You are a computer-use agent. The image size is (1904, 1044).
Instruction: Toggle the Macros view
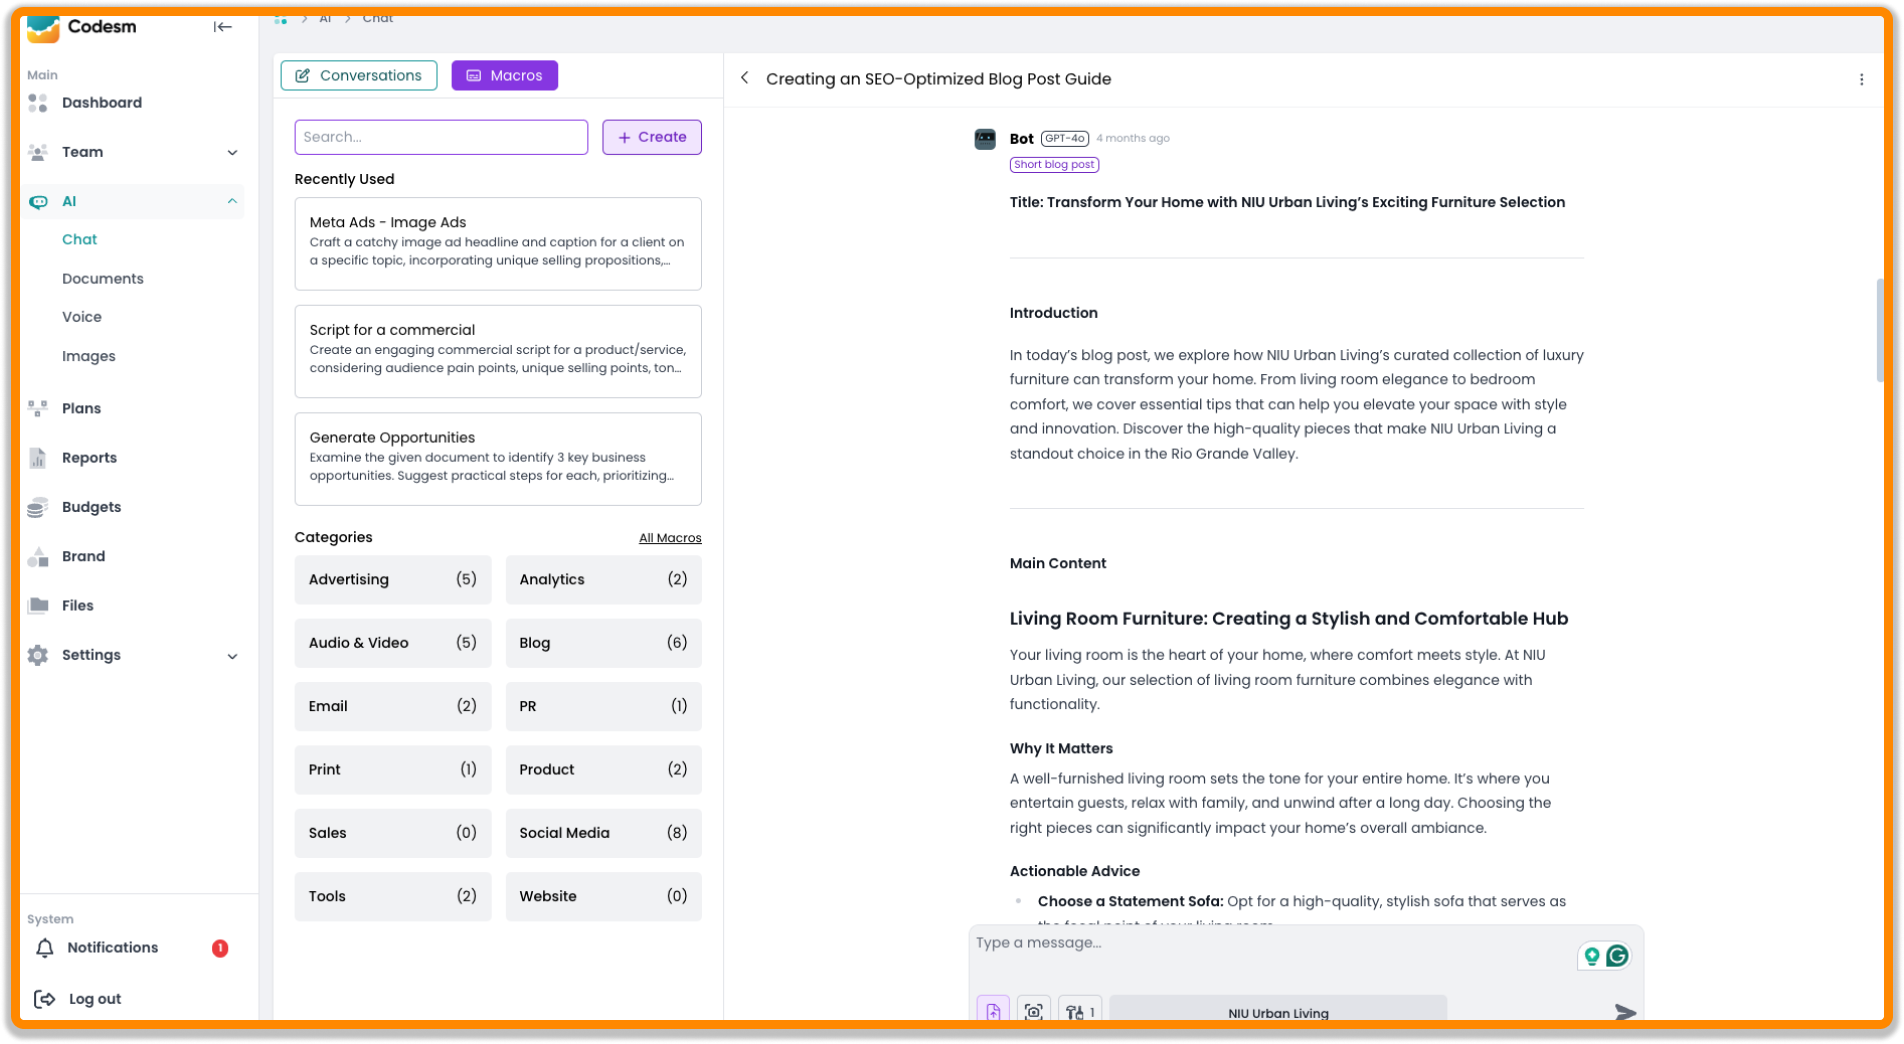[x=504, y=75]
